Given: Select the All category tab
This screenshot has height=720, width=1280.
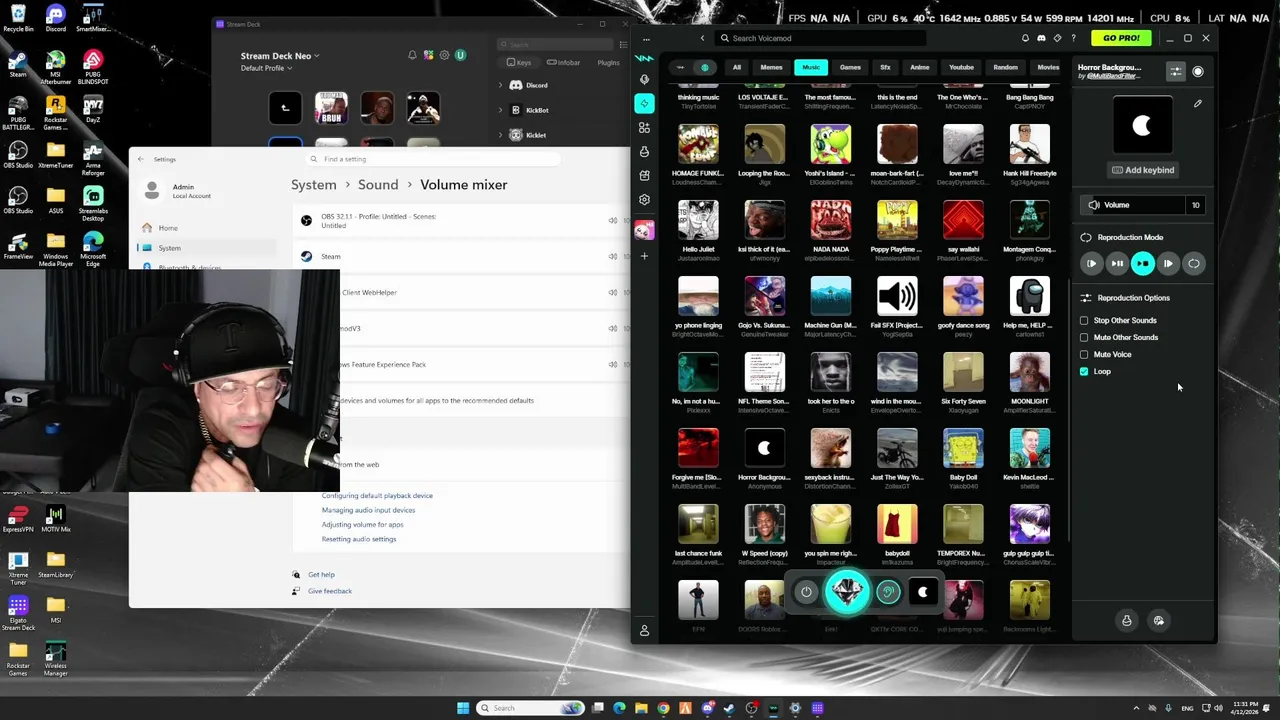Looking at the screenshot, I should (x=737, y=68).
